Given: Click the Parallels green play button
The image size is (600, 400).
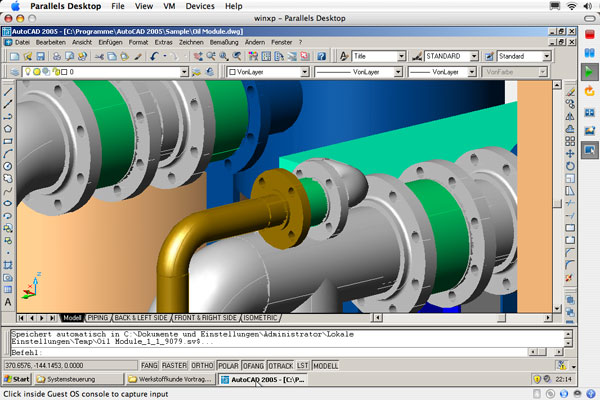Looking at the screenshot, I should (590, 72).
